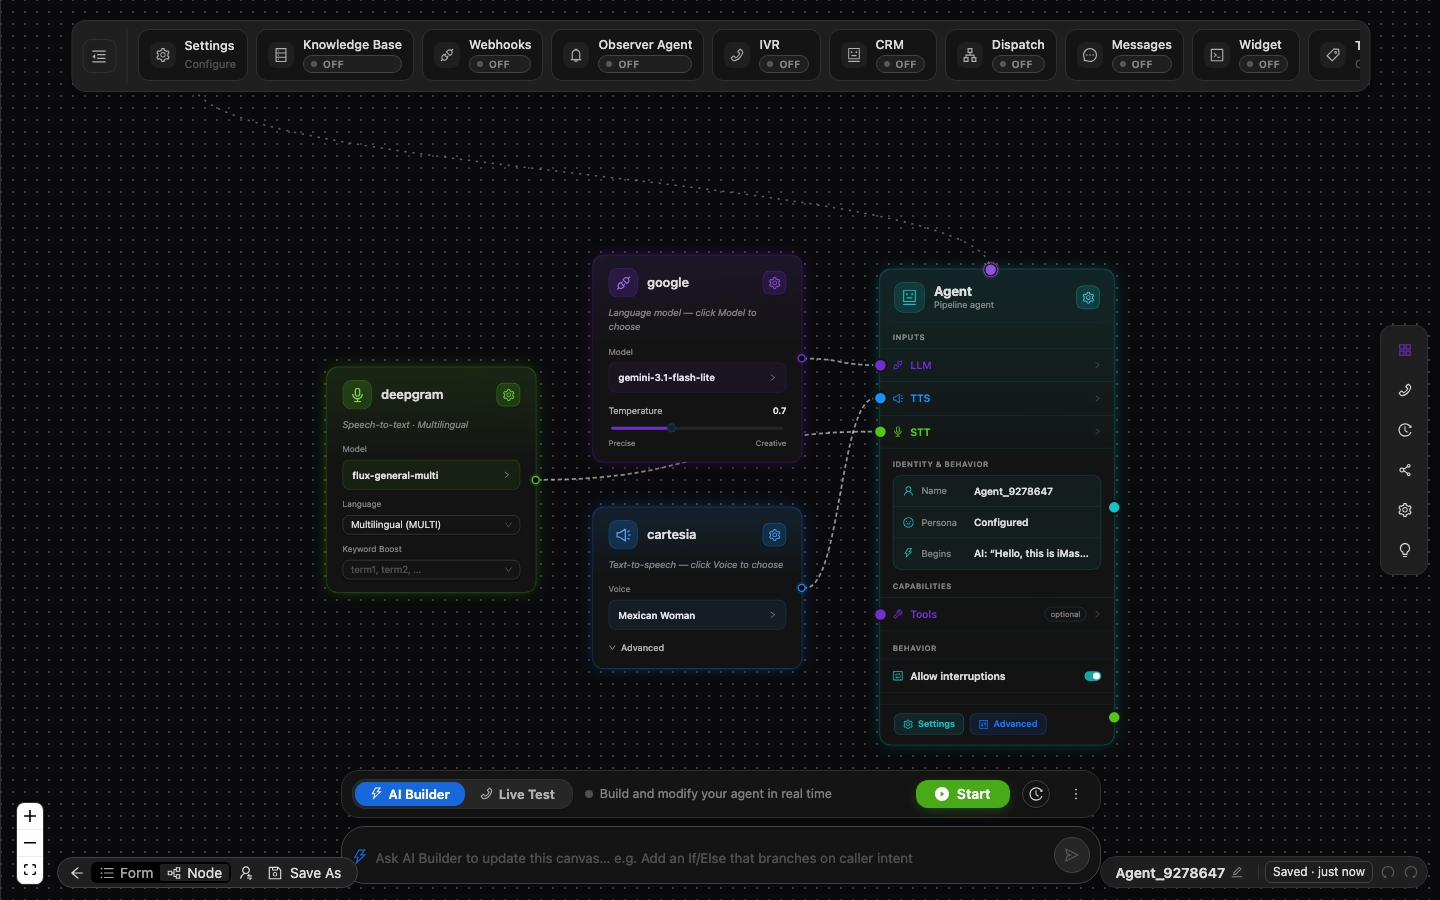Click the user icon in bottom bar
Viewport: 1440px width, 900px height.
[246, 873]
